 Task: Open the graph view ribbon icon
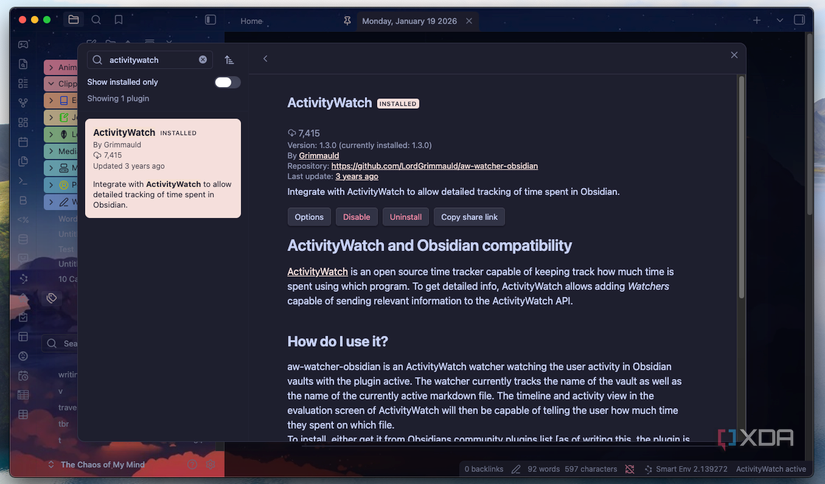point(23,103)
